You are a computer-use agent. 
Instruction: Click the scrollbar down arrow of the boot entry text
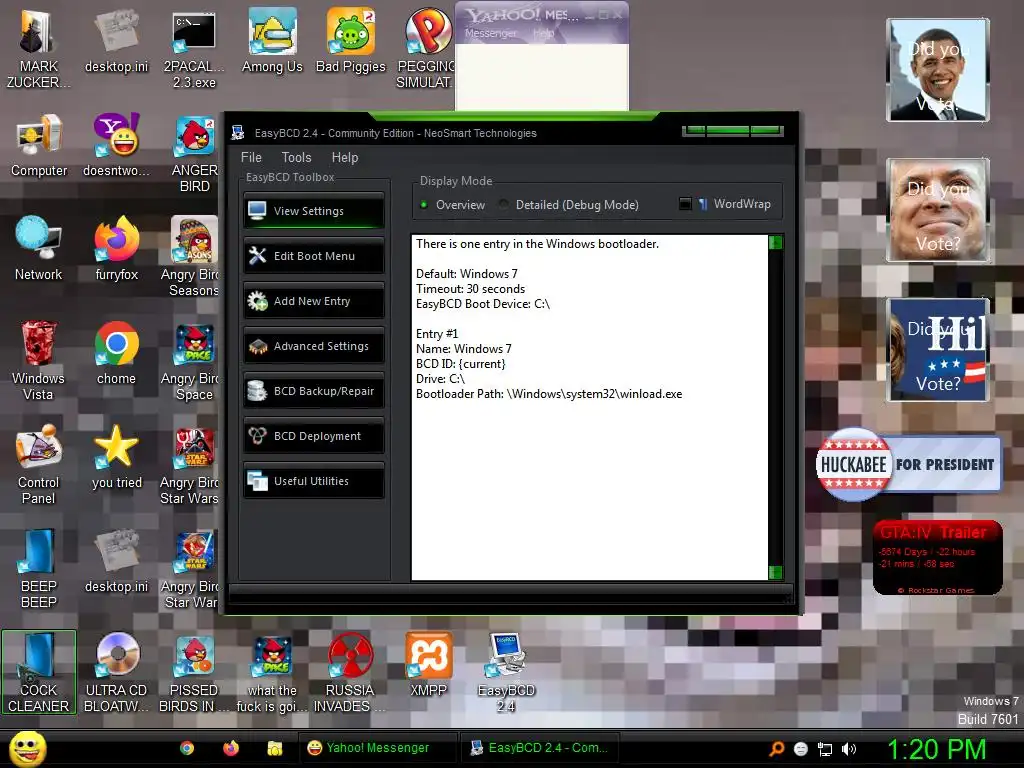[x=776, y=573]
